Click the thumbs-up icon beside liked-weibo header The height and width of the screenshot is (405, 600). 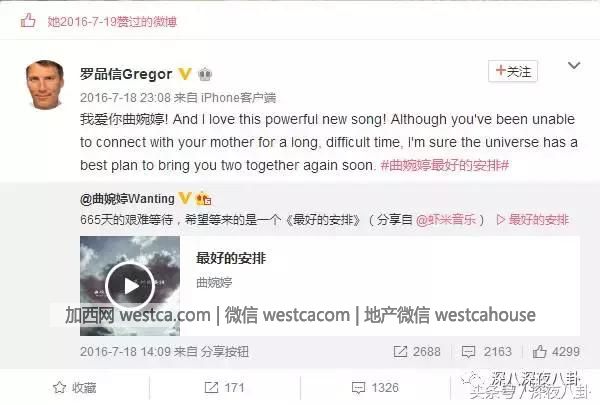pos(28,21)
